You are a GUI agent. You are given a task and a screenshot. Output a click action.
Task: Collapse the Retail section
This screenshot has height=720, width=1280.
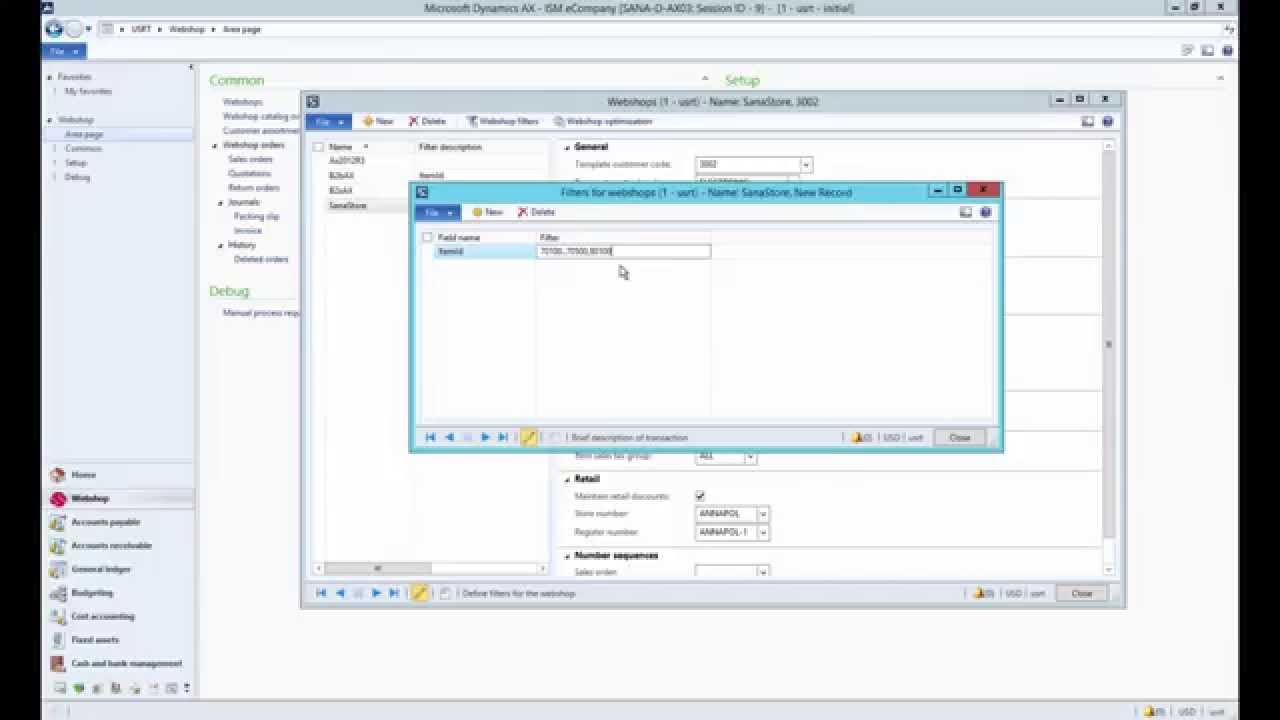click(567, 479)
